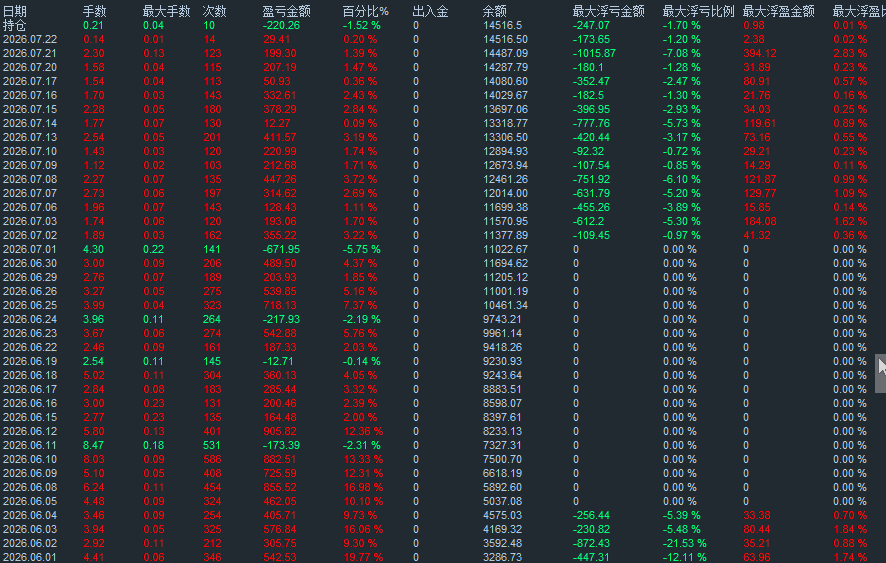Click the 394.12 floating profit cell
The height and width of the screenshot is (563, 886).
click(759, 53)
